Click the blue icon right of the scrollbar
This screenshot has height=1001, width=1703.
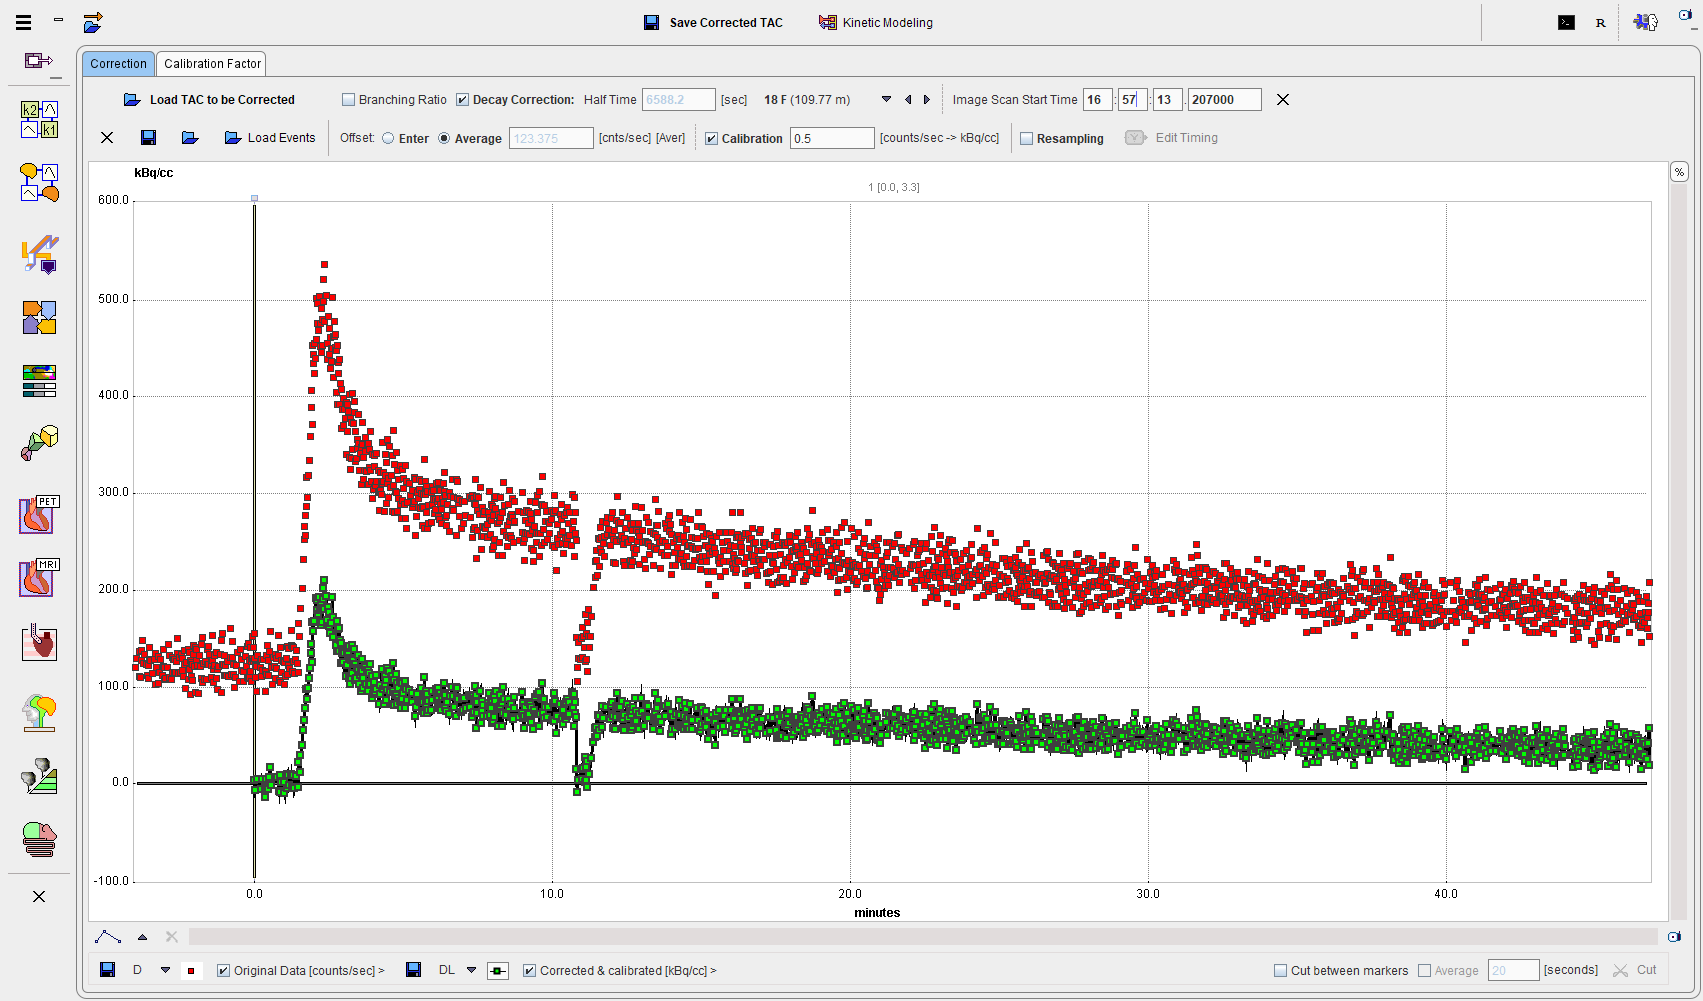tap(1674, 937)
